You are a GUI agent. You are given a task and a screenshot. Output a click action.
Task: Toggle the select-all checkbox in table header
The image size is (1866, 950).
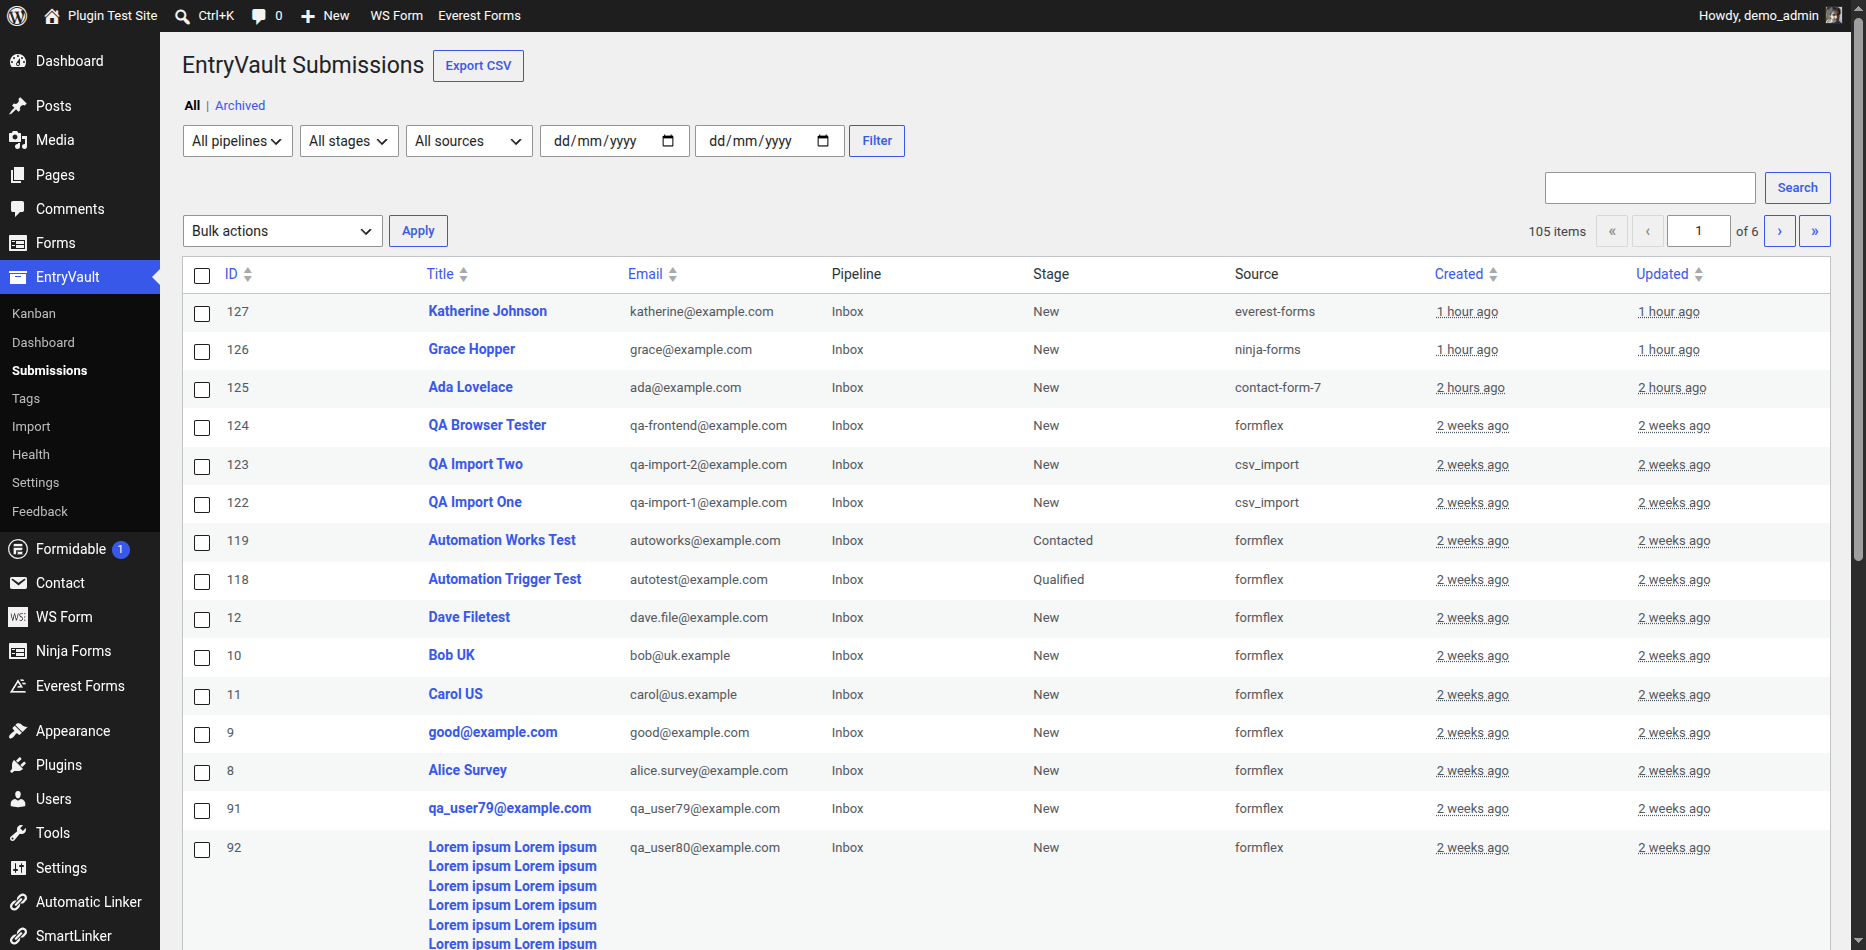[202, 276]
